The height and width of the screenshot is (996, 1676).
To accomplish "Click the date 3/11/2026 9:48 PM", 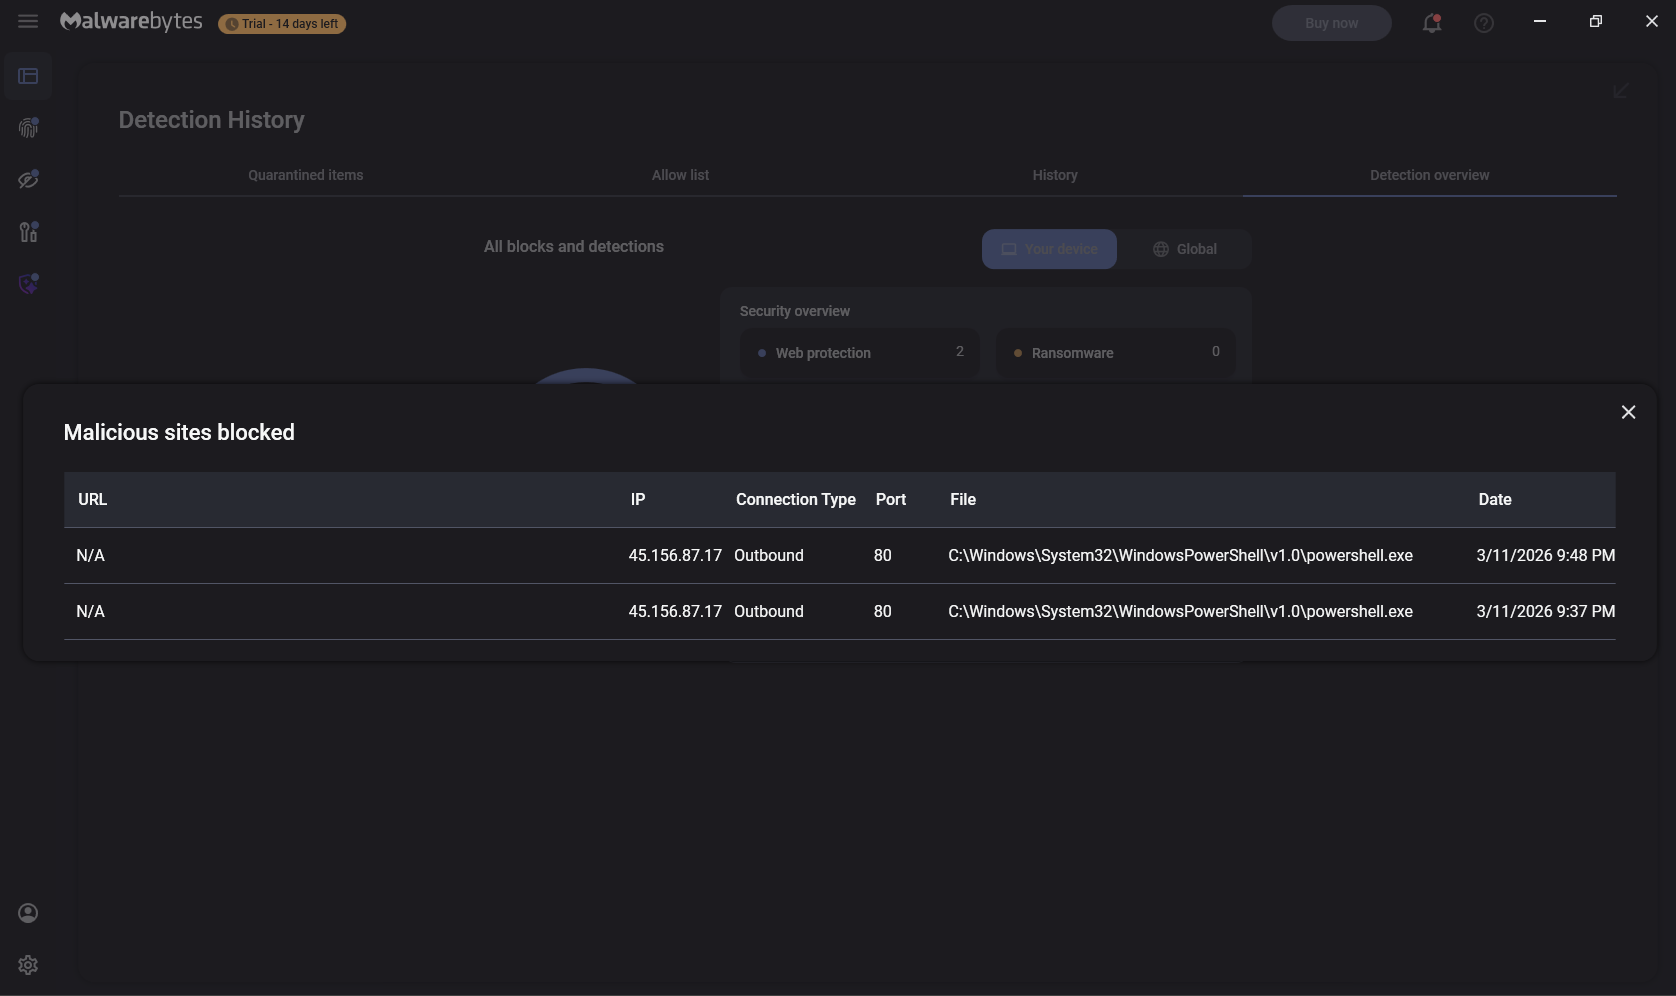I will (1546, 555).
